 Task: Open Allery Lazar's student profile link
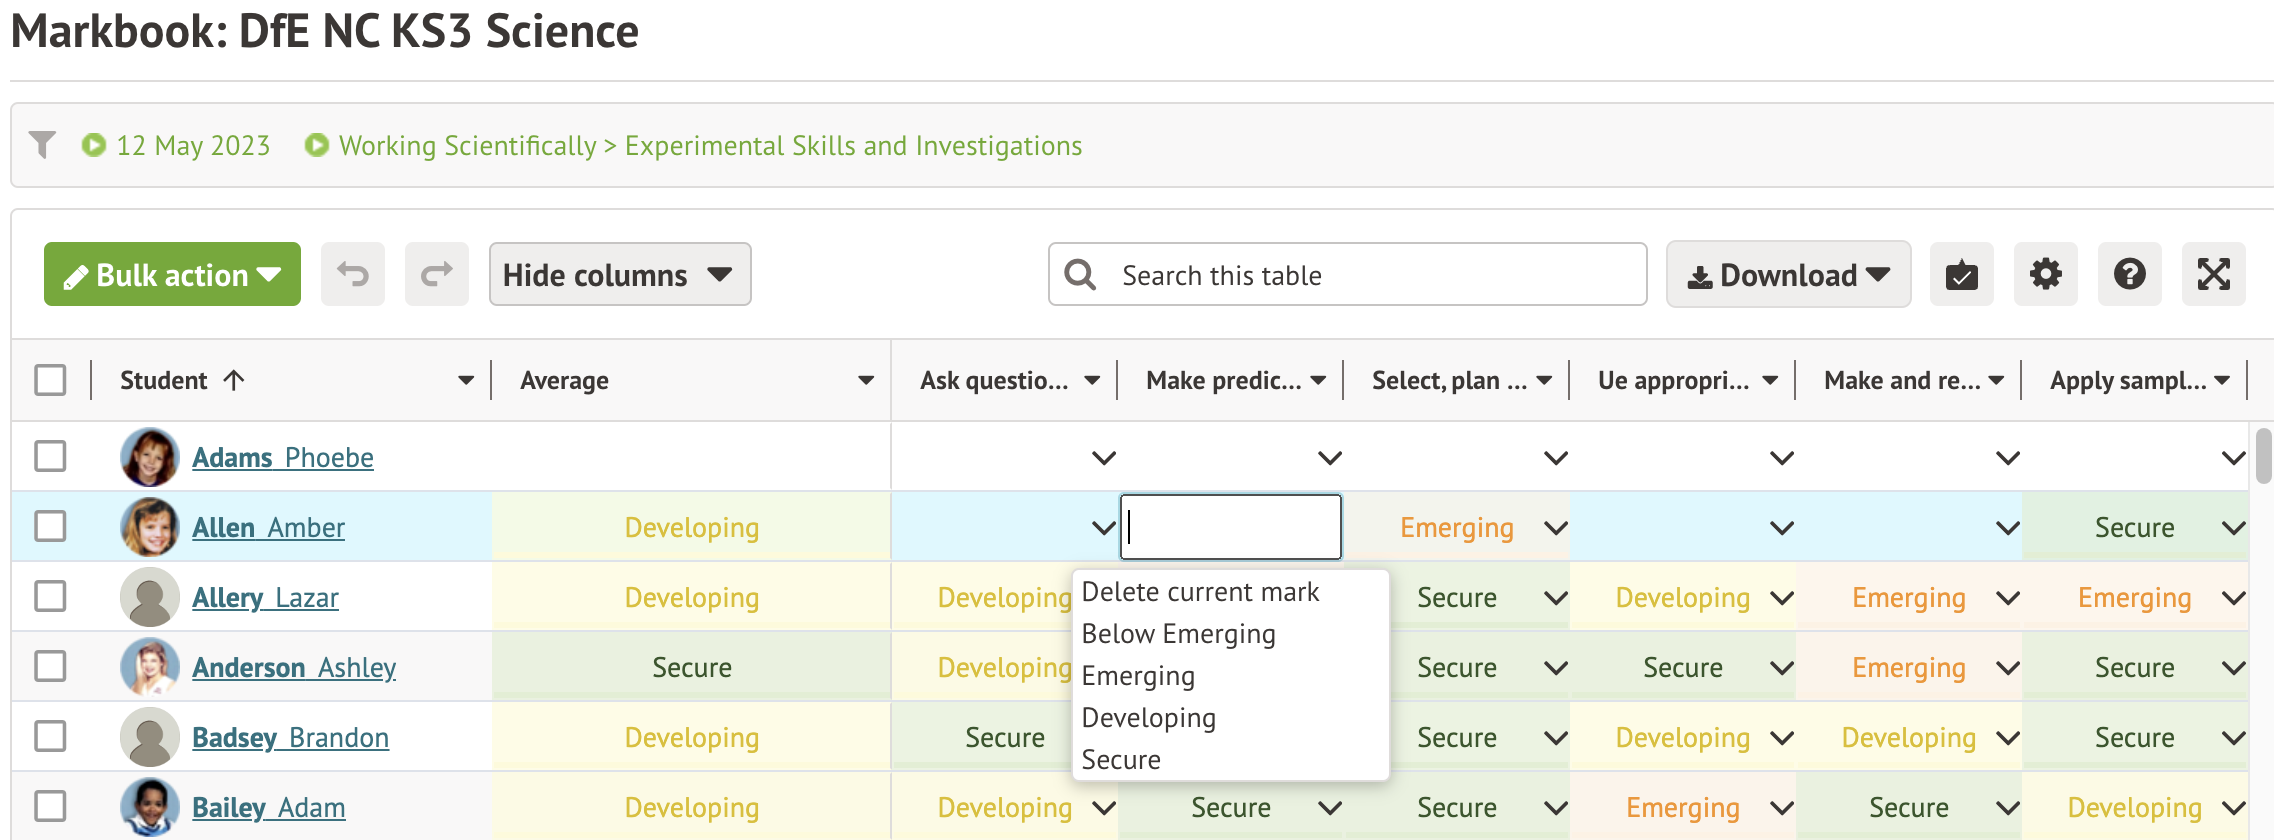(265, 598)
